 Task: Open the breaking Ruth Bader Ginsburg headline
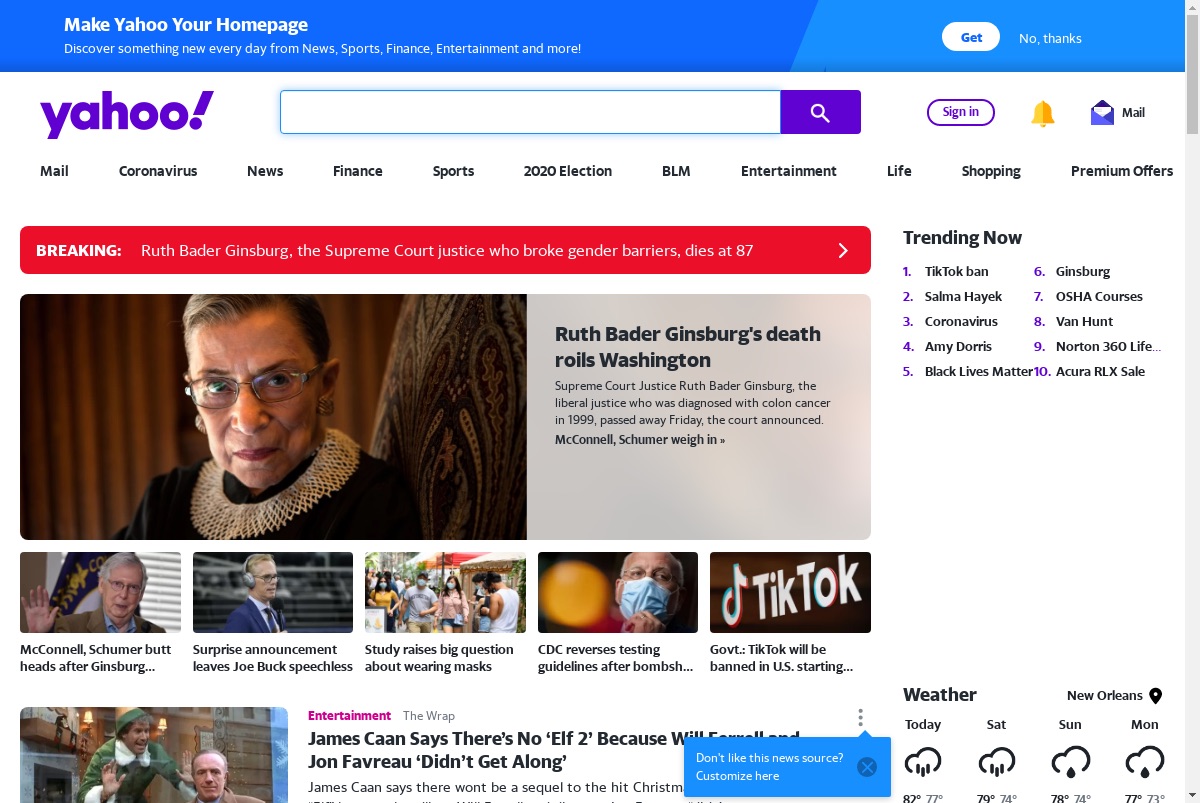(x=447, y=250)
